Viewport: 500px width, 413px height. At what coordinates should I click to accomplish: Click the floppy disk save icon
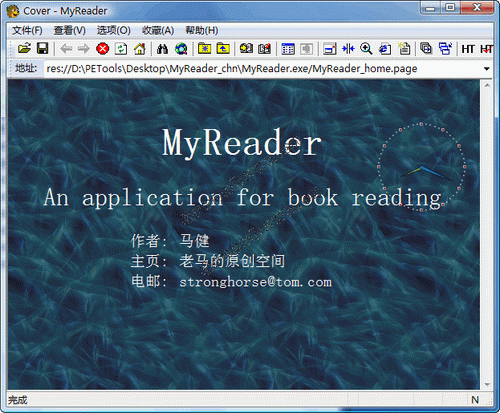tap(43, 49)
